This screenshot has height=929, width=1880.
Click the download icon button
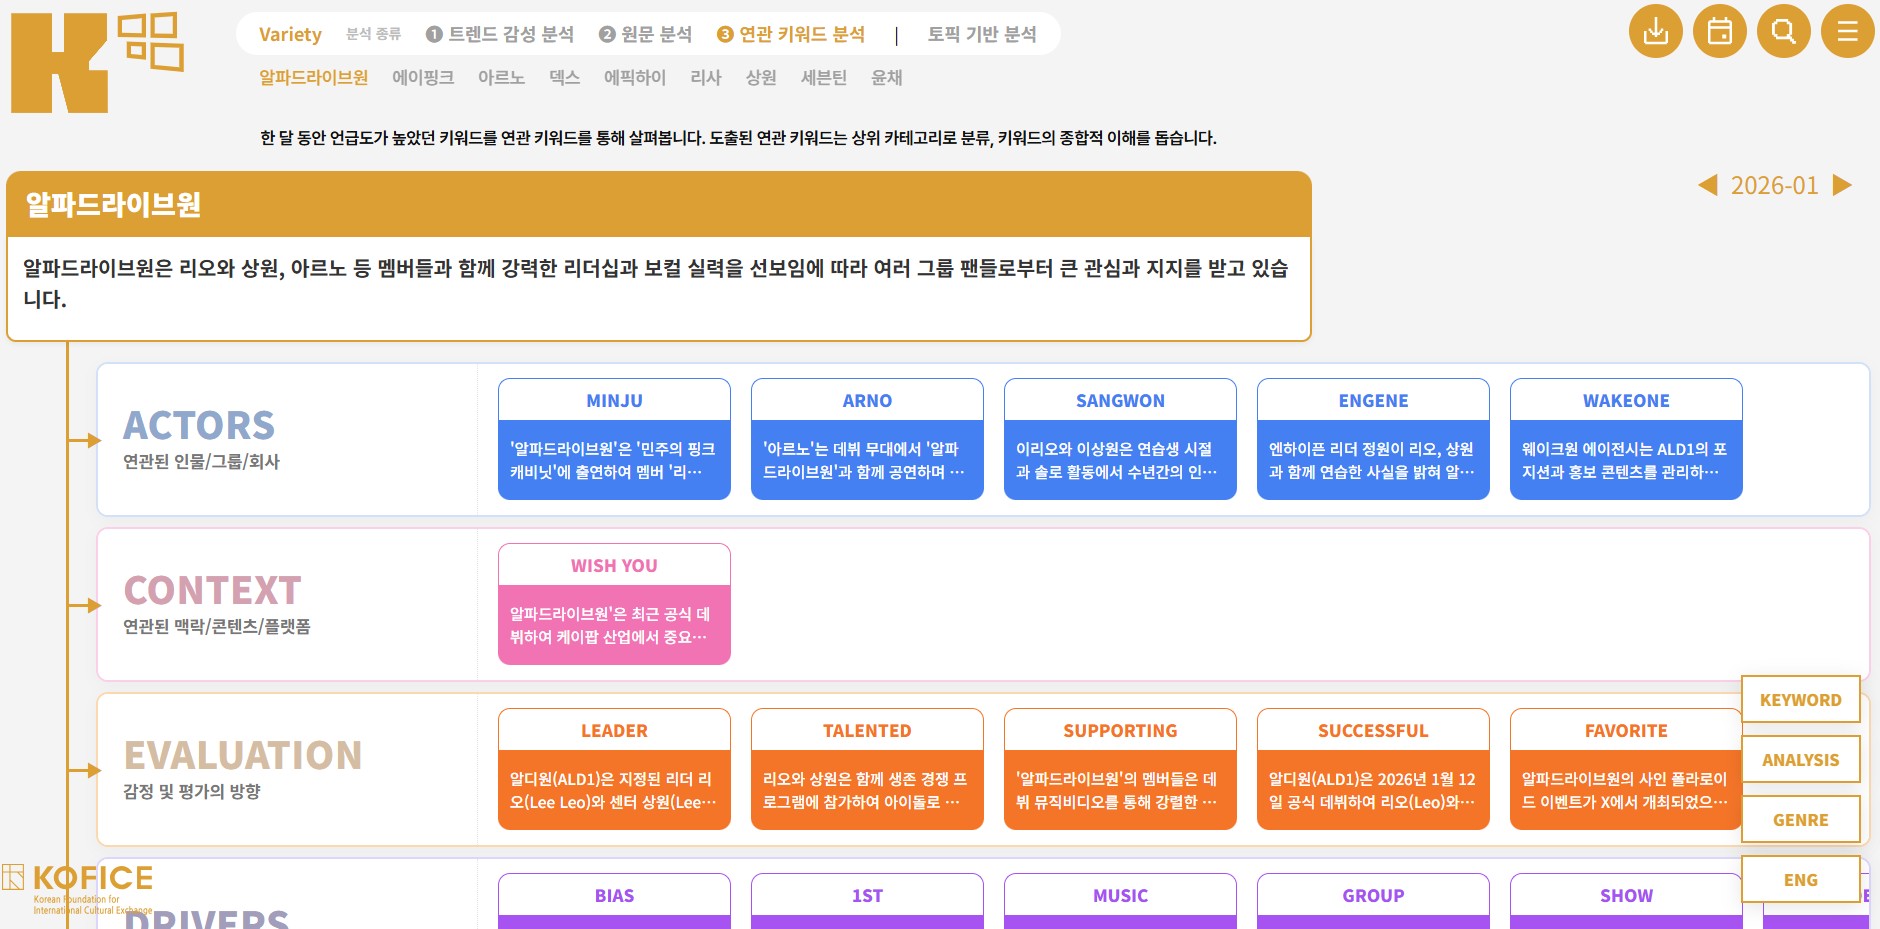(1655, 31)
